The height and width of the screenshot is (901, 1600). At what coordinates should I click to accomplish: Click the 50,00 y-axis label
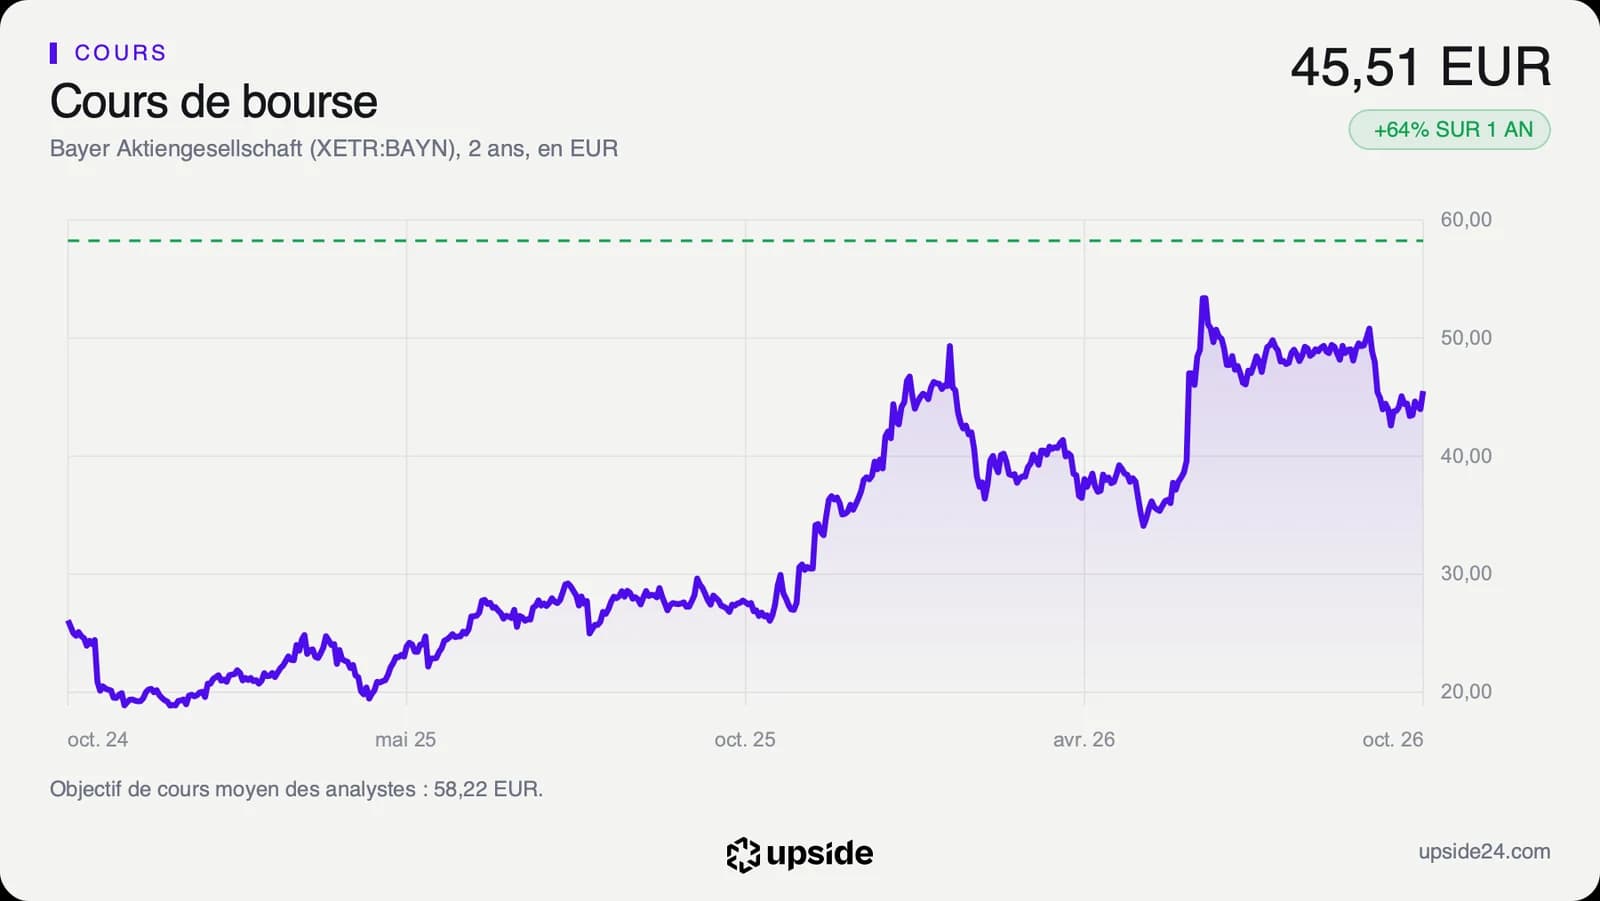pos(1466,338)
